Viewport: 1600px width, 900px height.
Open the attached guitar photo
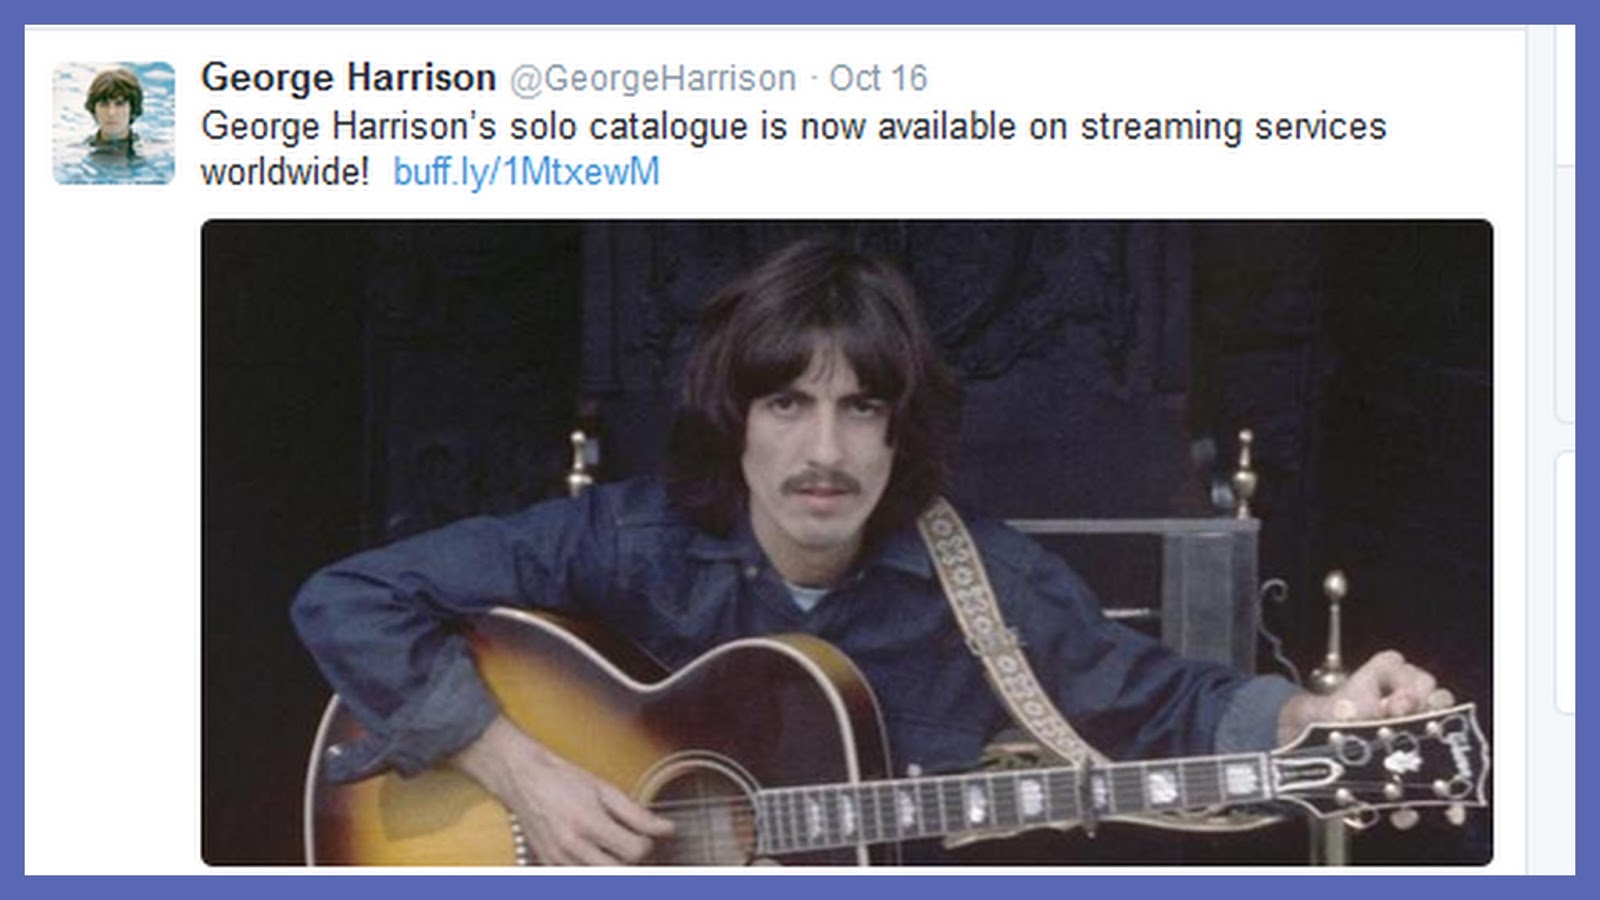pos(847,542)
